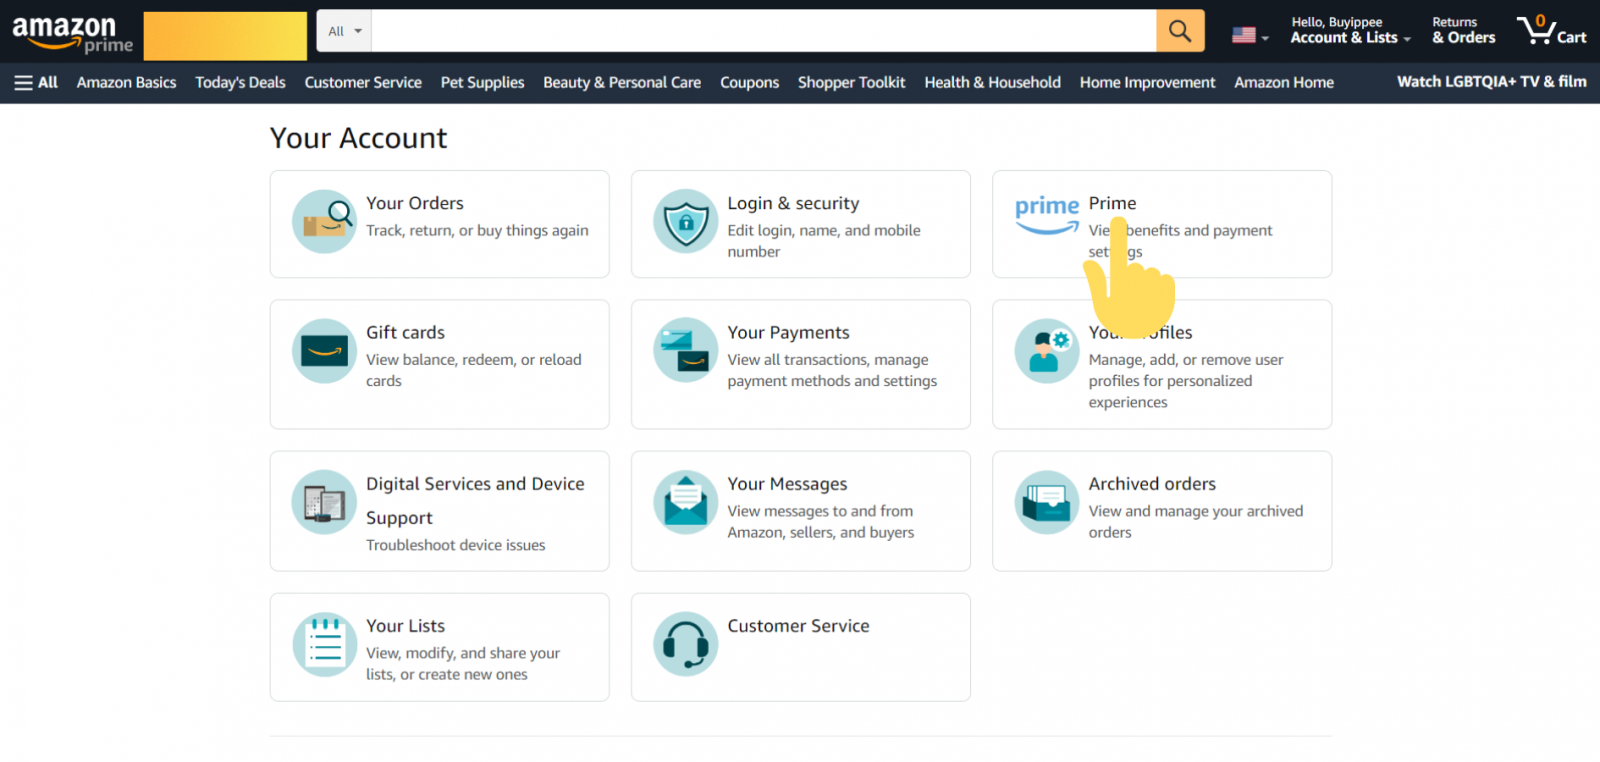Click the Amazon Prime logo
Image resolution: width=1600 pixels, height=762 pixels.
72,33
